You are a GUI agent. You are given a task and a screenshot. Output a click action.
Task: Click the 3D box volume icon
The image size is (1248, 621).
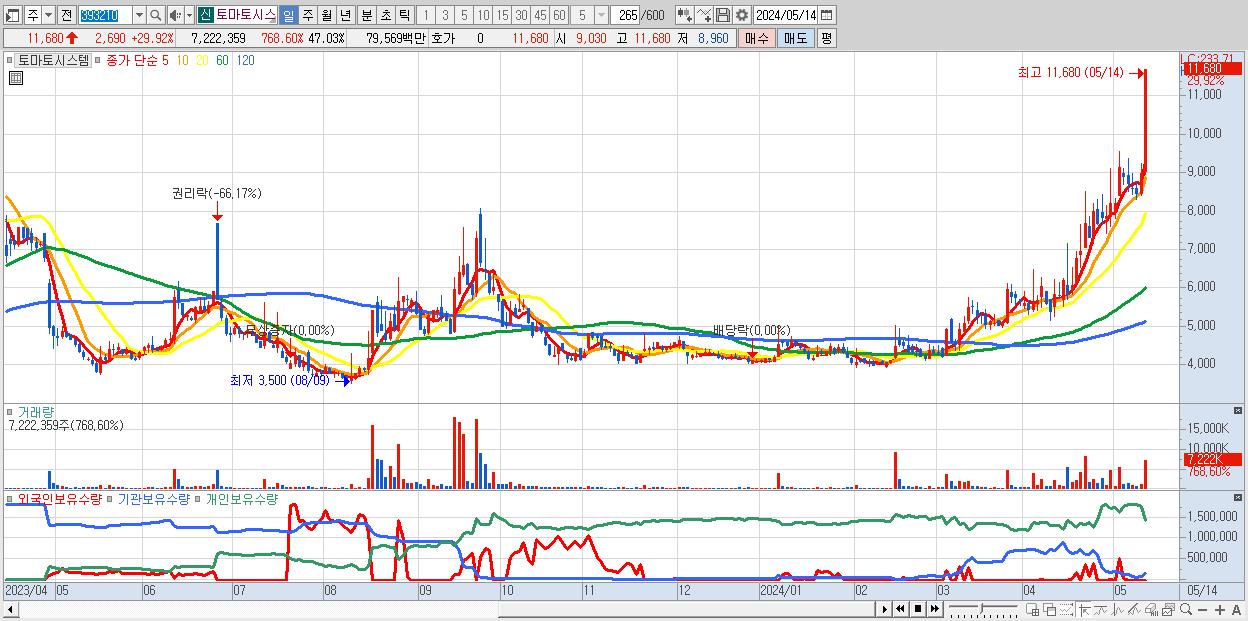[x=1152, y=609]
